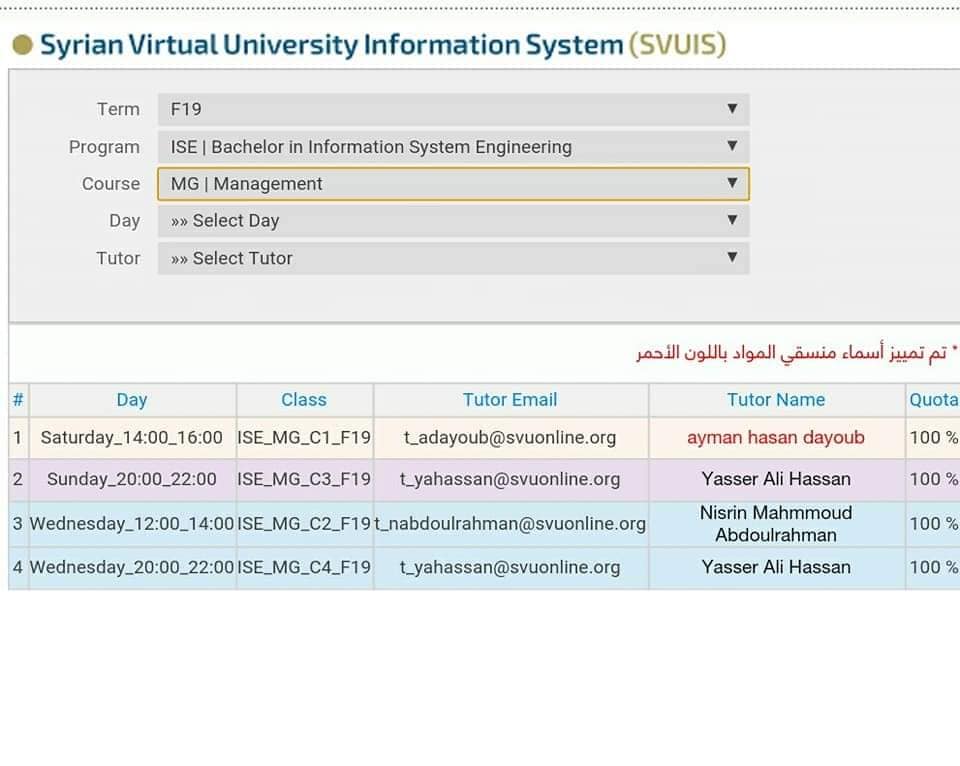This screenshot has height=766, width=960.
Task: Click Yasser Ali Hassan in row 2
Action: [x=776, y=479]
